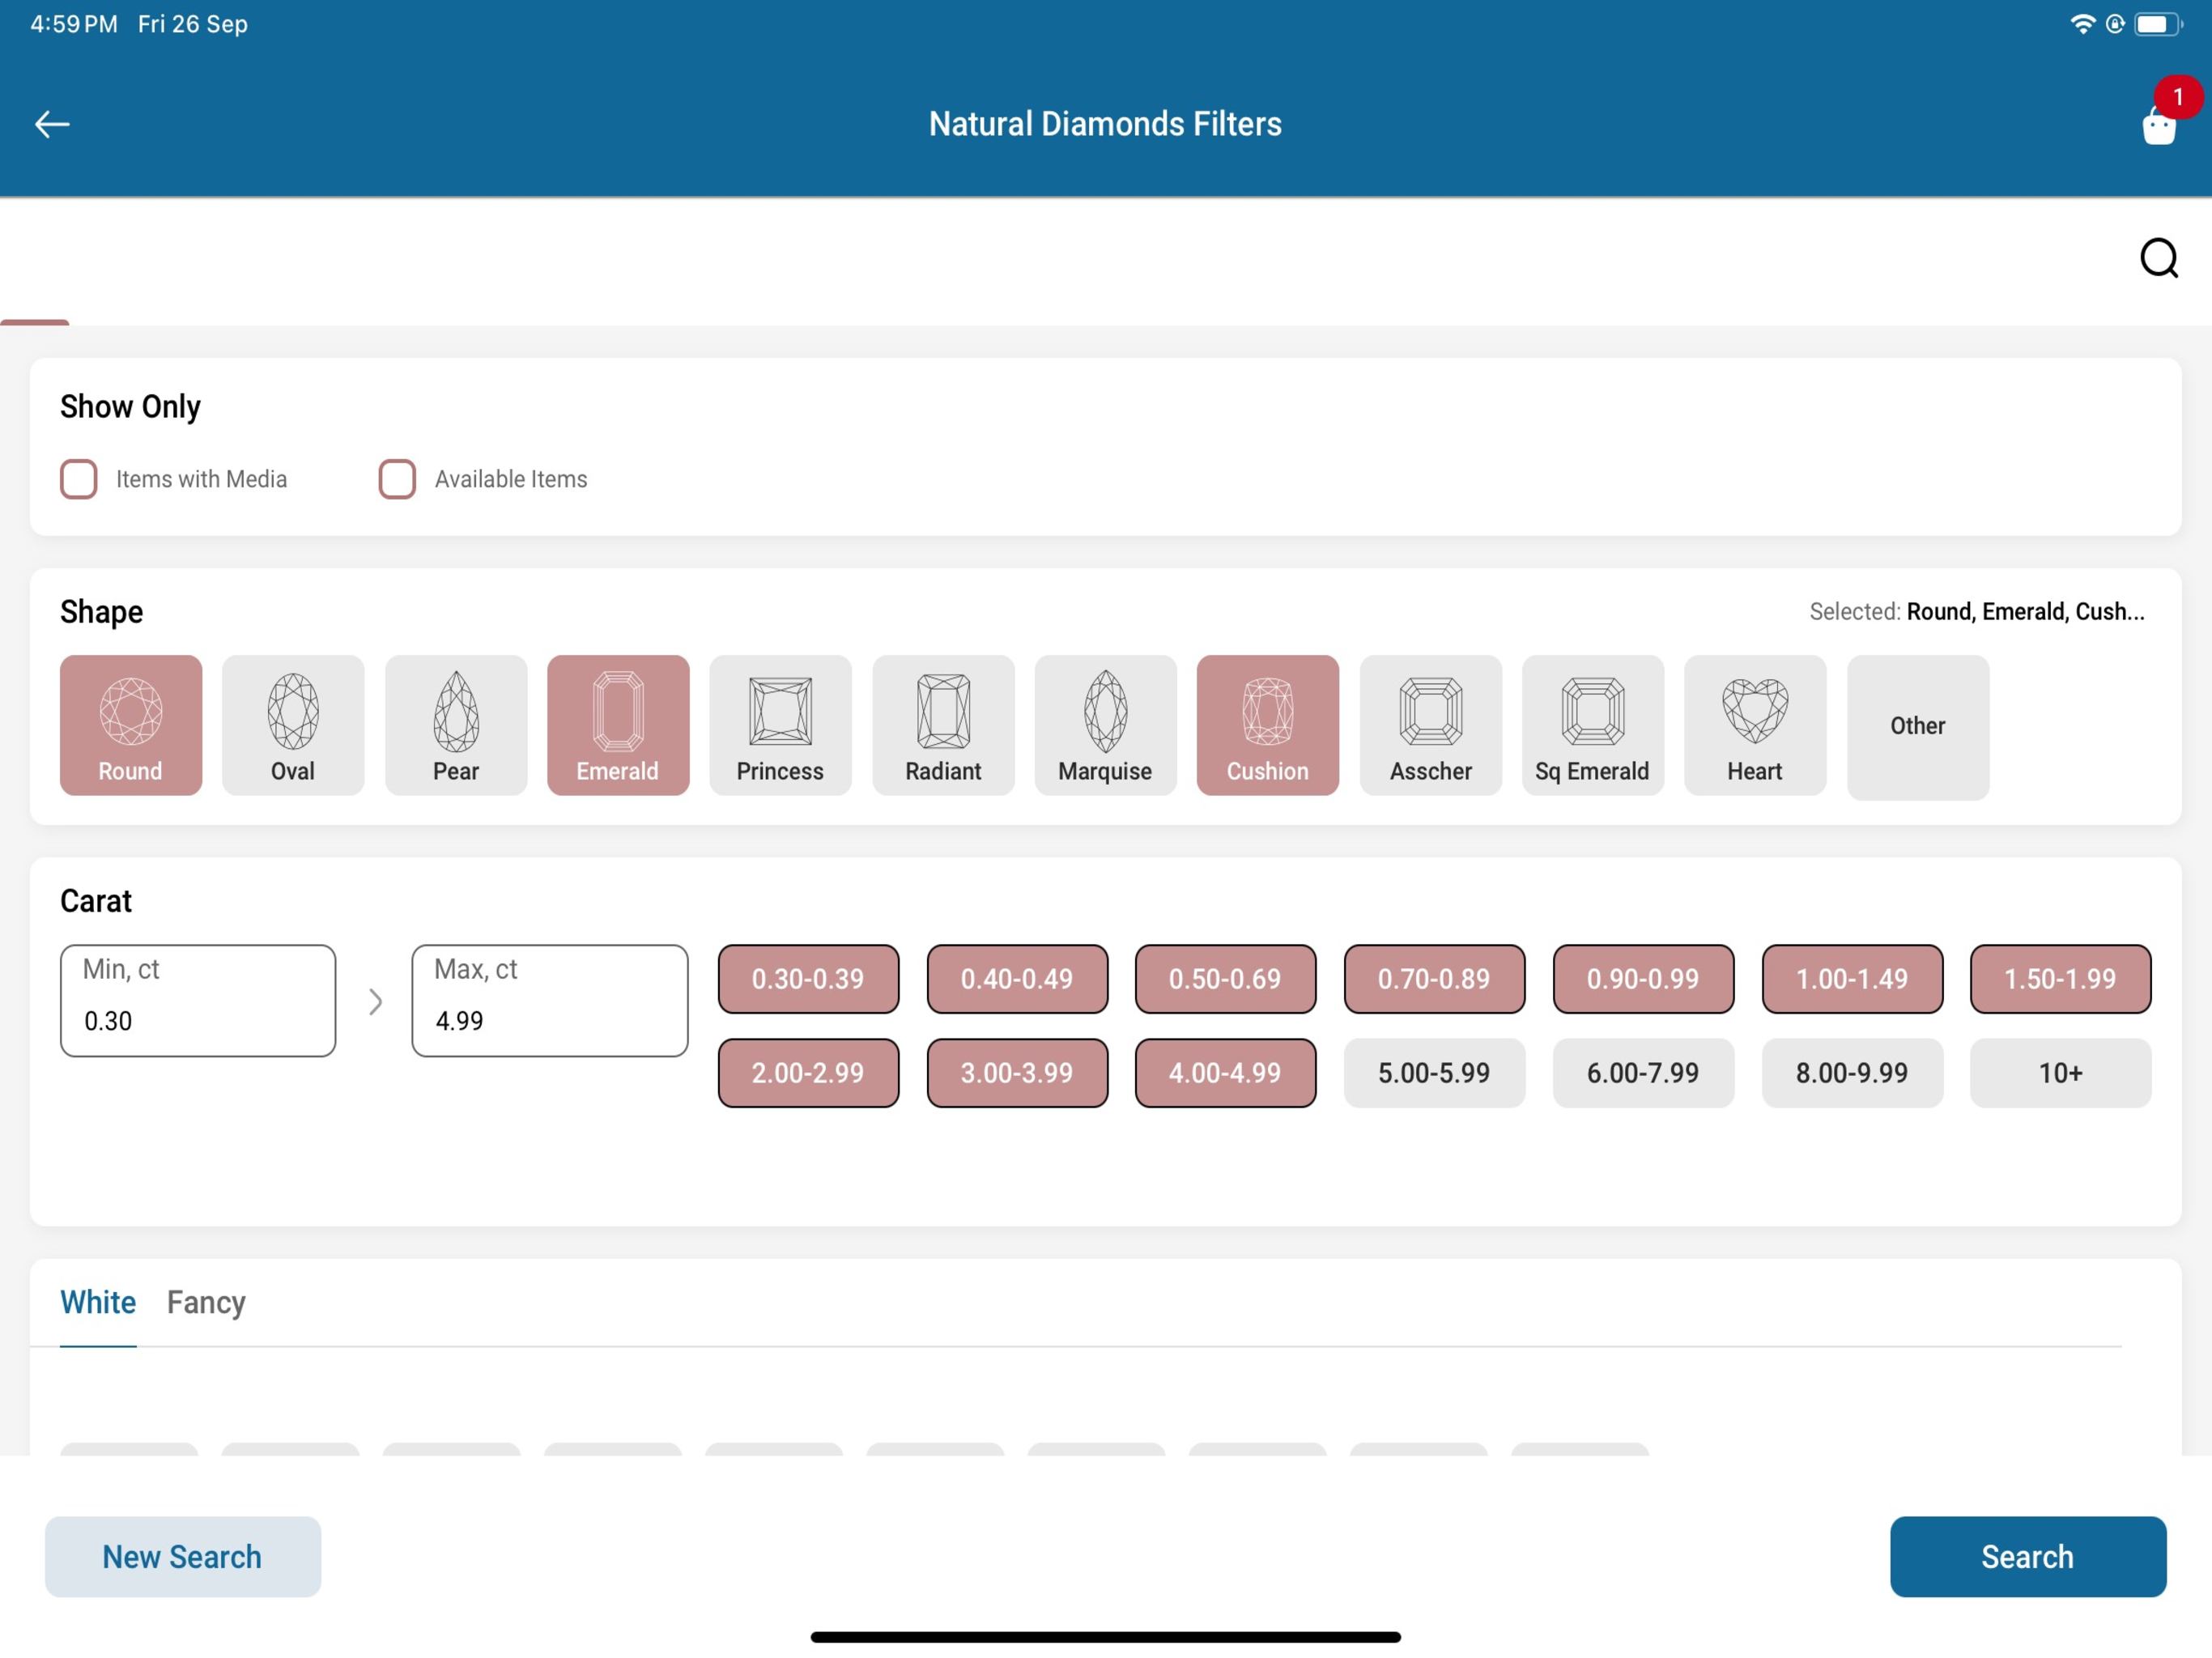Select the 5.00-5.99 carat range
This screenshot has height=1658, width=2212.
[1434, 1073]
